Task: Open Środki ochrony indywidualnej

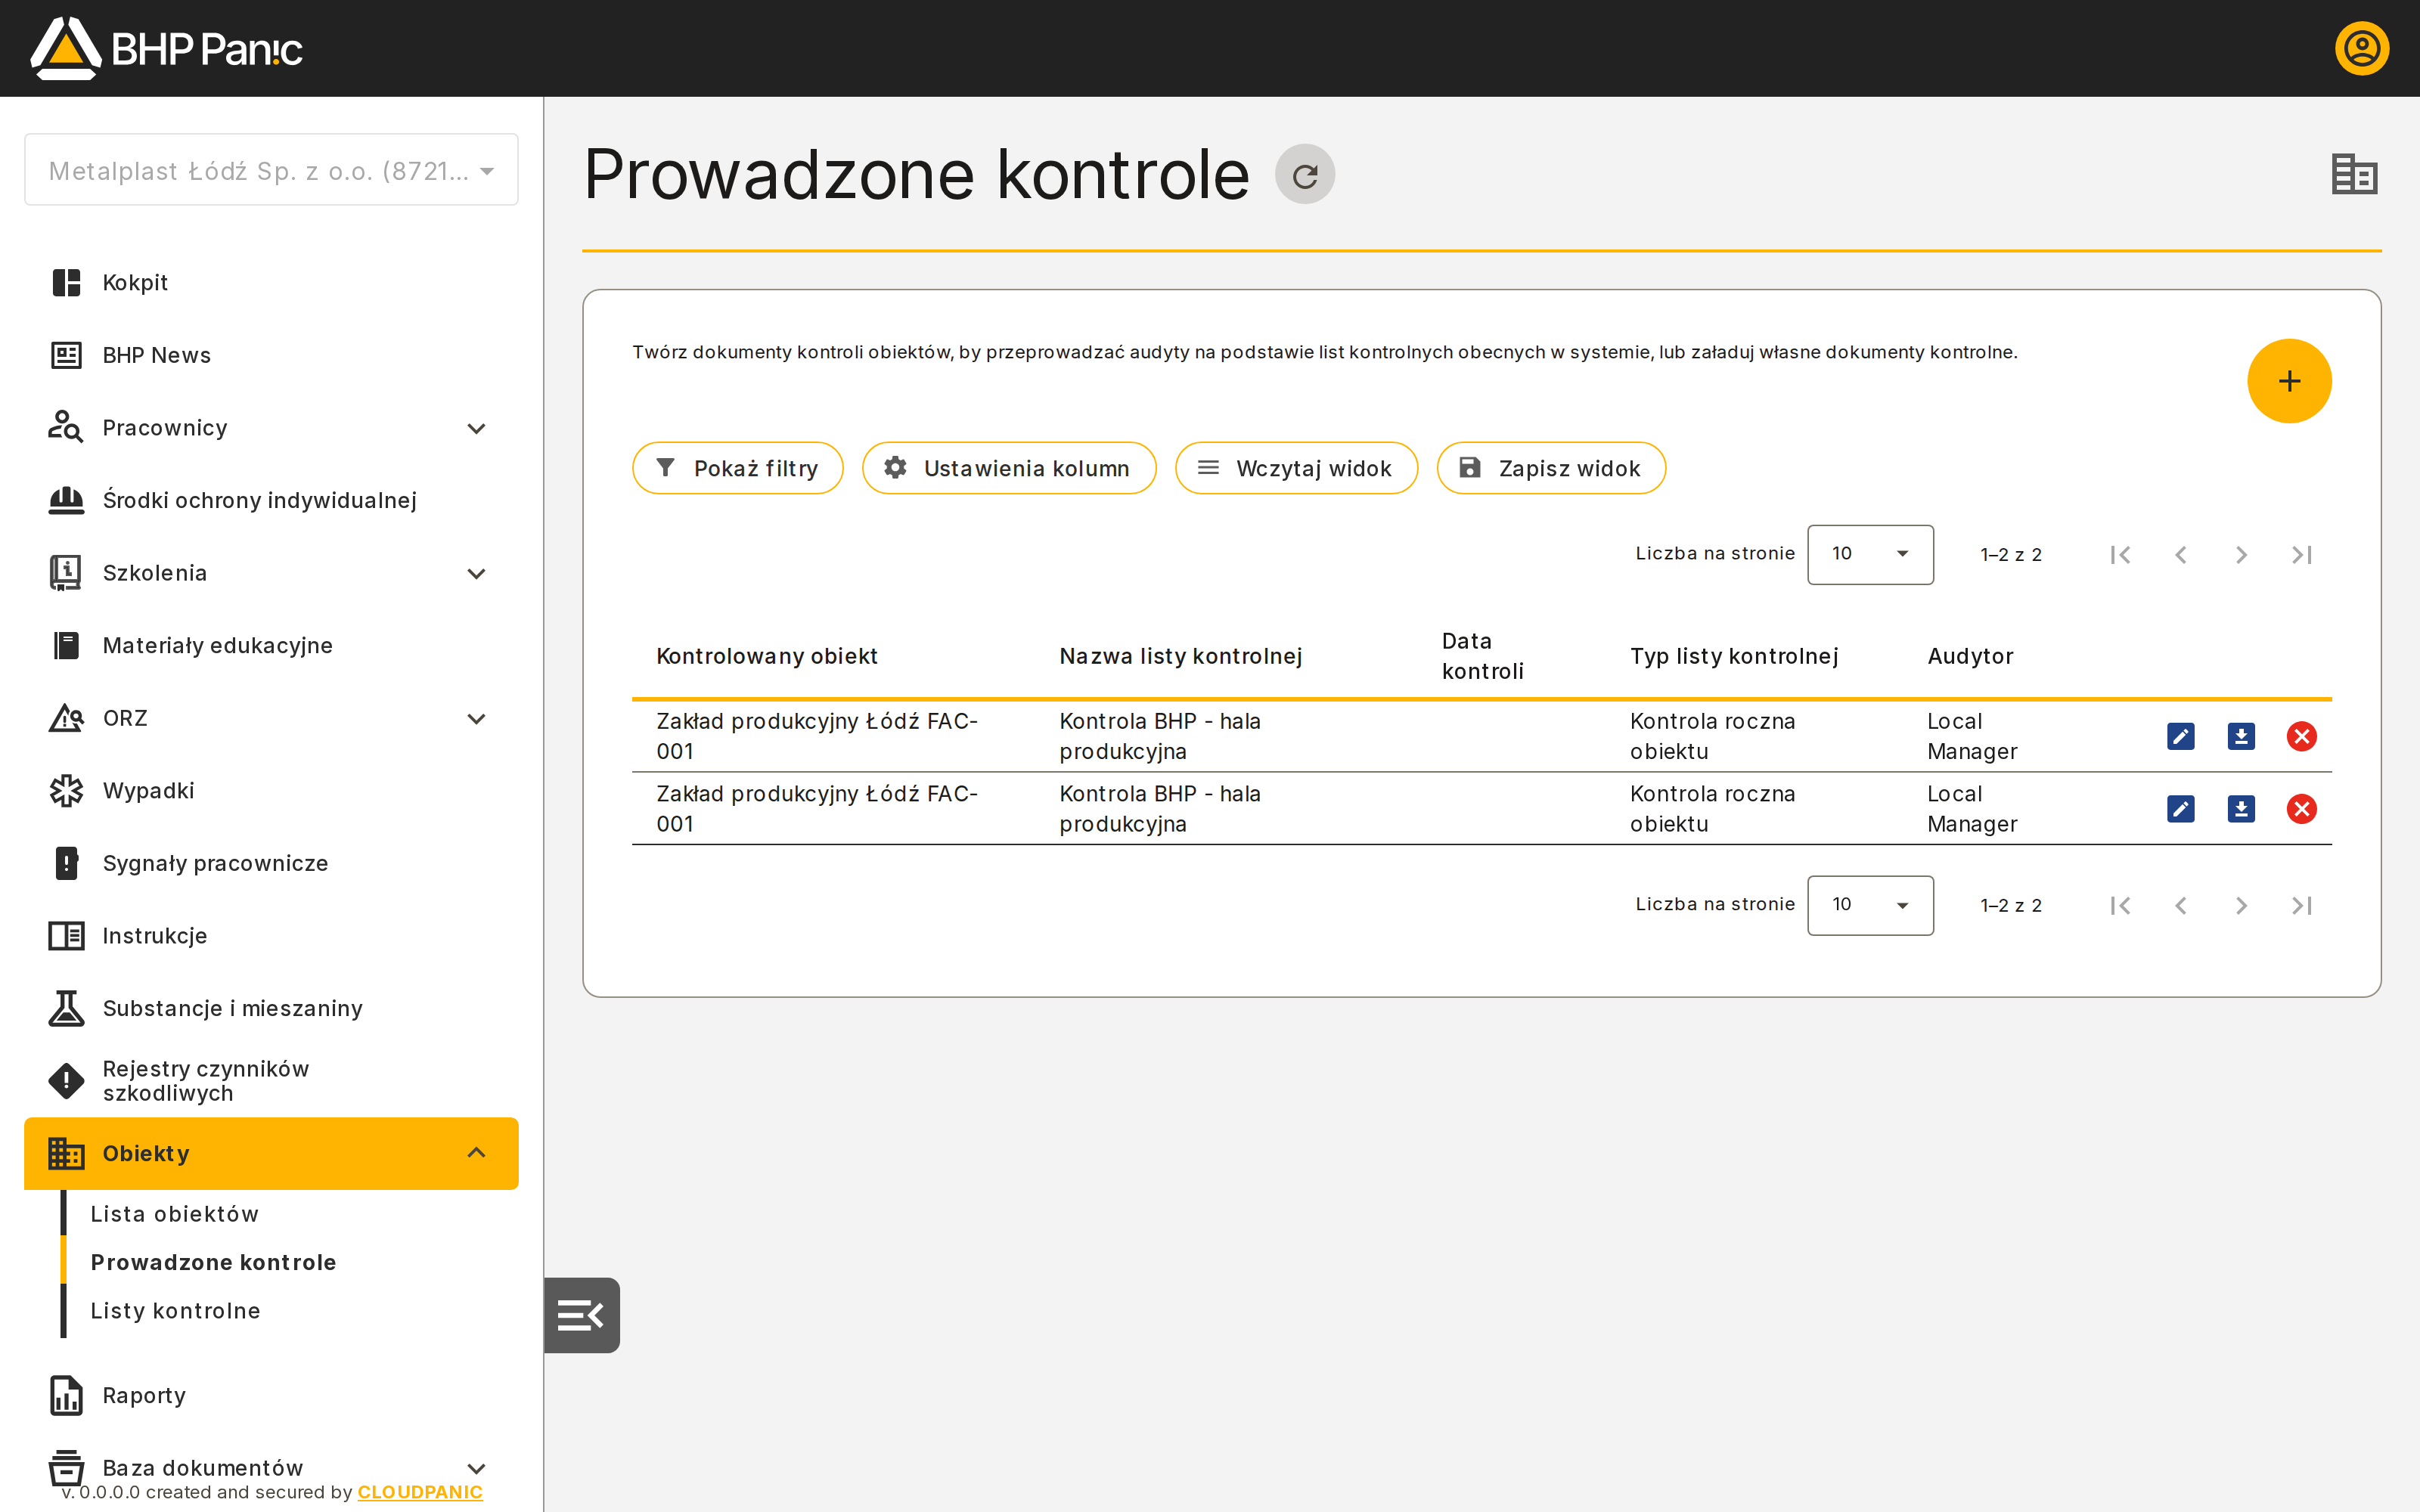Action: pyautogui.click(x=271, y=500)
